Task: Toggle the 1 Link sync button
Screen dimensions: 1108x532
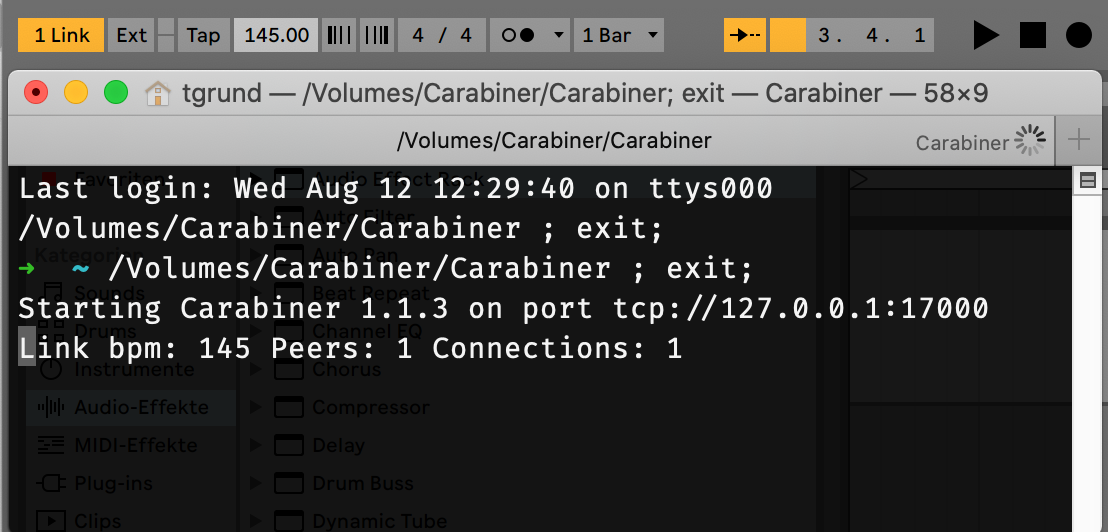Action: pos(61,35)
